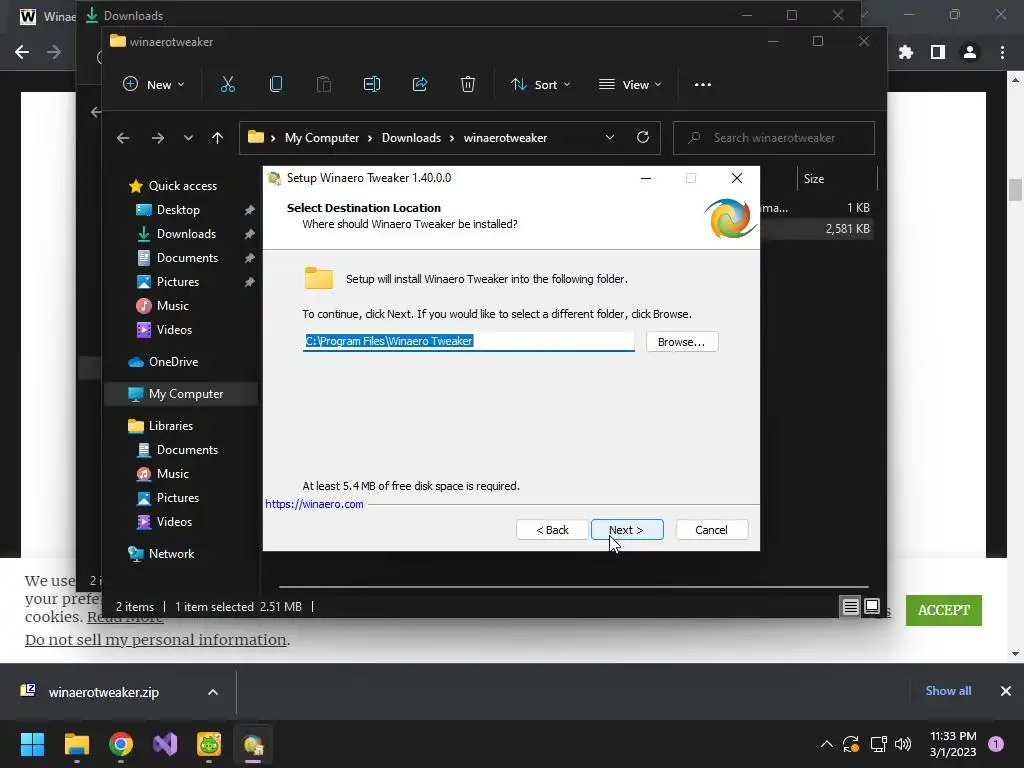1024x768 pixels.
Task: Click the 2,581 KB file row
Action: coord(817,229)
